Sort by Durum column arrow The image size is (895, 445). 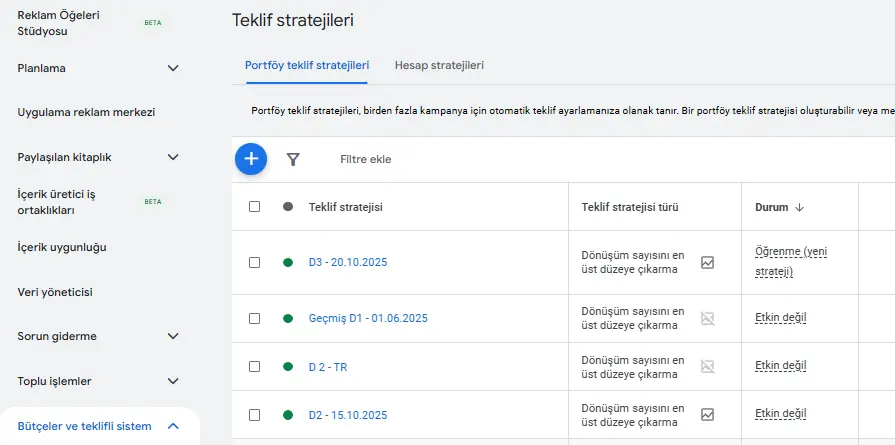click(799, 208)
